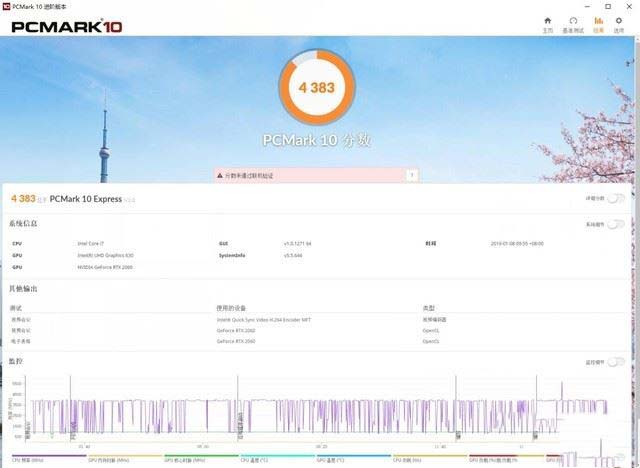Click the orange '4 383' score beside PCMark 10 Express
This screenshot has width=640, height=468.
click(23, 198)
